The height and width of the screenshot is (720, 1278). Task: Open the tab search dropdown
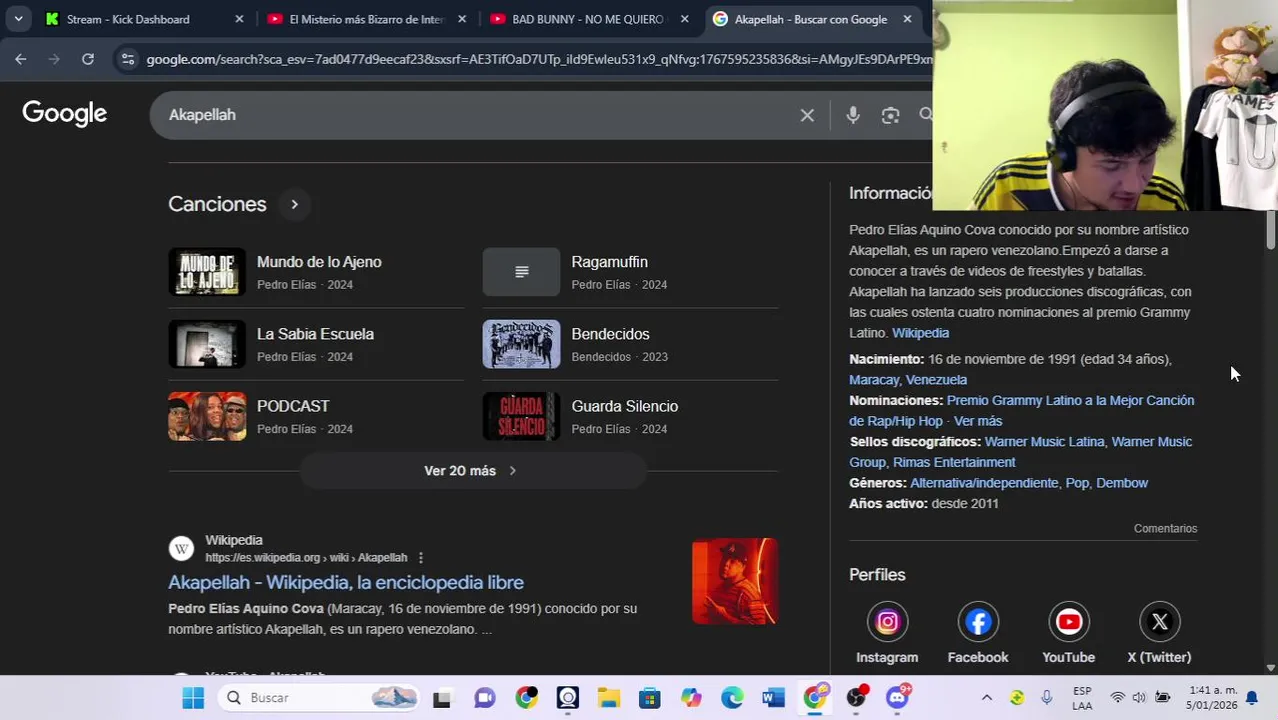click(x=18, y=18)
